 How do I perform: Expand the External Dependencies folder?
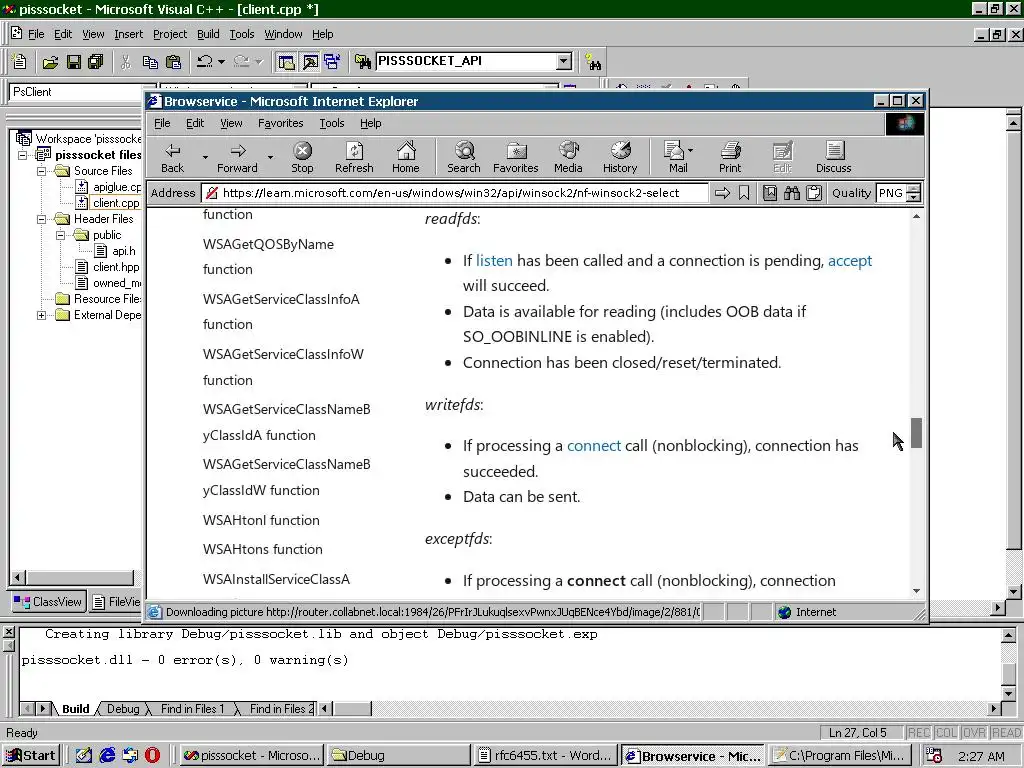(42, 315)
